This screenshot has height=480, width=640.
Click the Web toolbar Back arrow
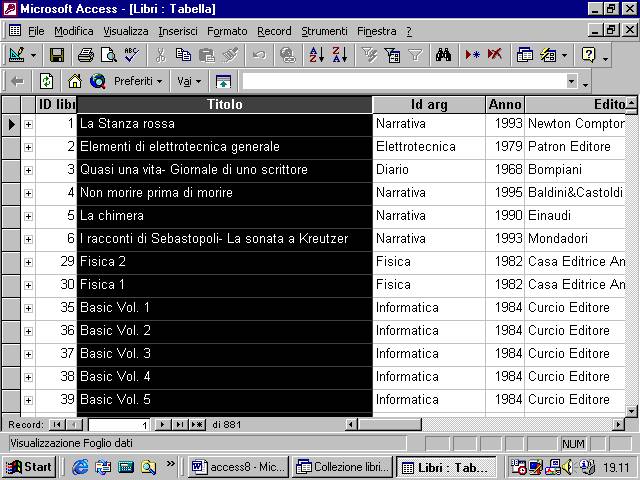click(17, 81)
